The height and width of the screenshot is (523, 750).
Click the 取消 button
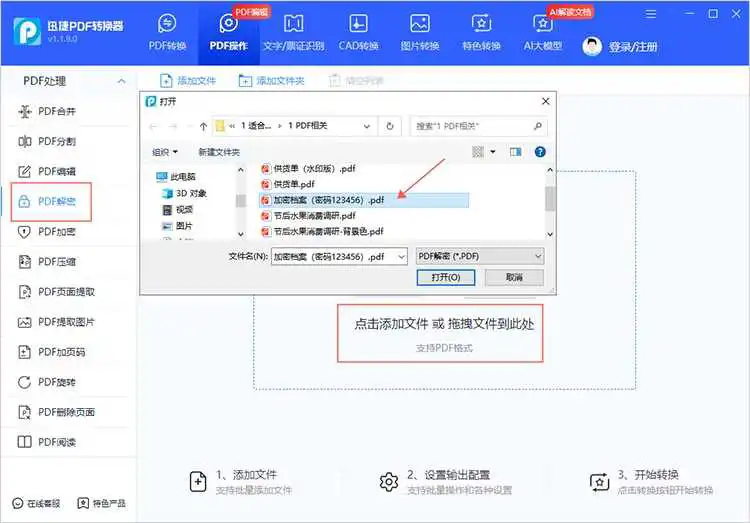[x=514, y=277]
